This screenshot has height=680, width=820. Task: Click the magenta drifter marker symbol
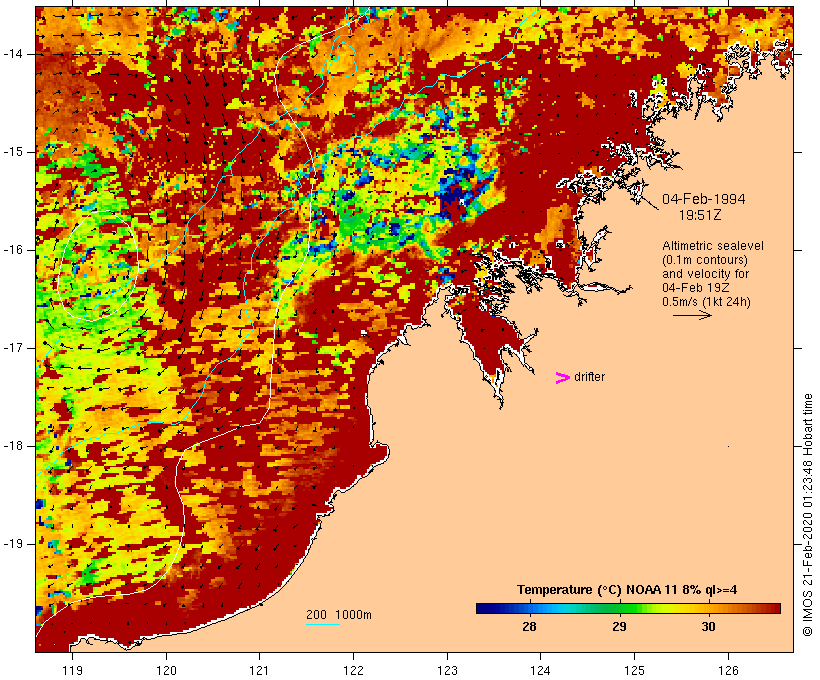click(x=563, y=378)
